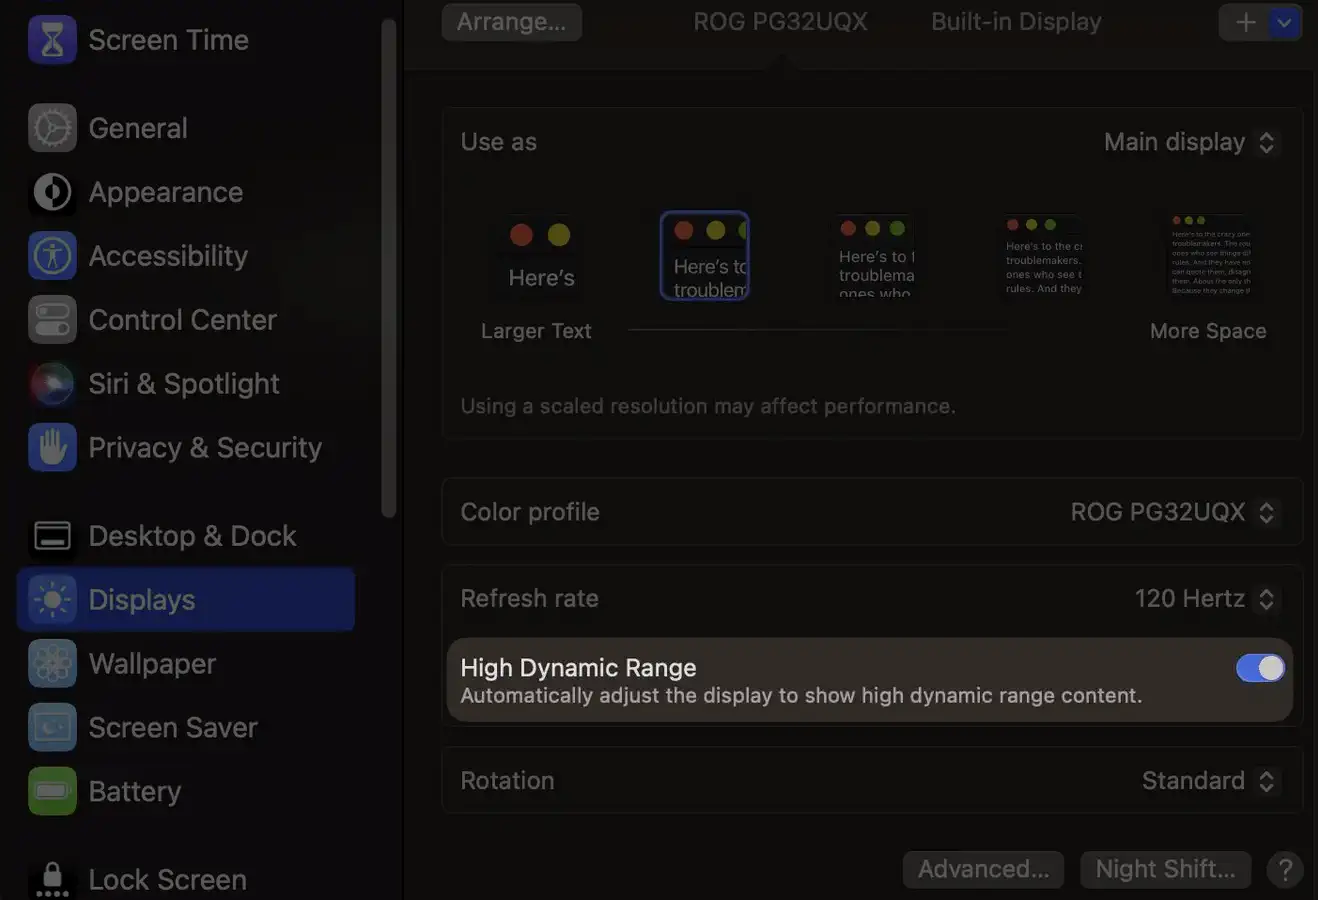Click the Control Center switches icon
Viewport: 1318px width, 900px height.
[52, 320]
